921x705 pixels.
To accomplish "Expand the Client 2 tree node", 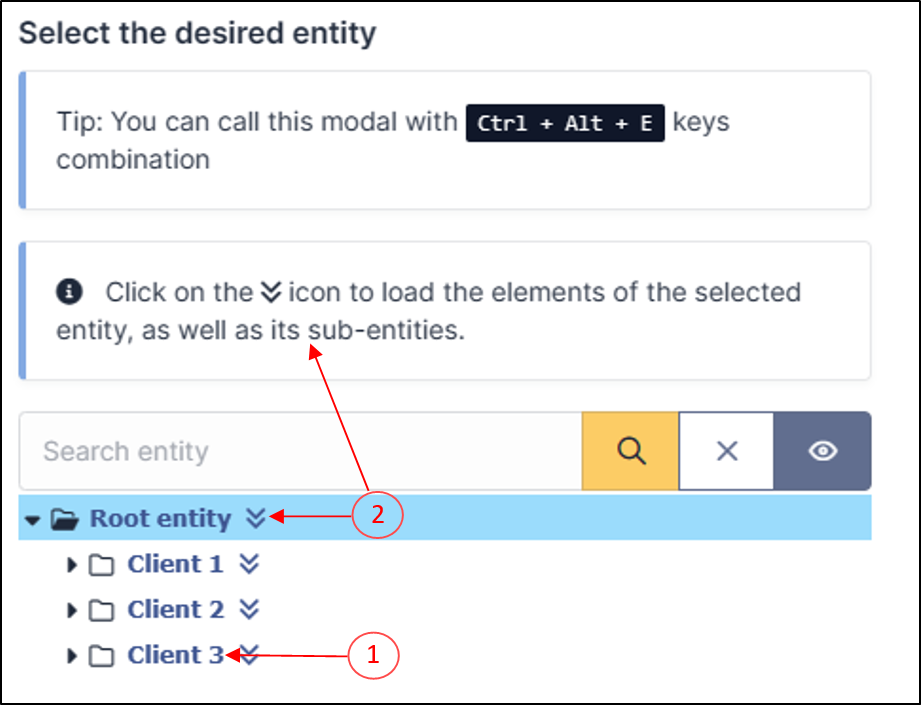I will coord(72,610).
